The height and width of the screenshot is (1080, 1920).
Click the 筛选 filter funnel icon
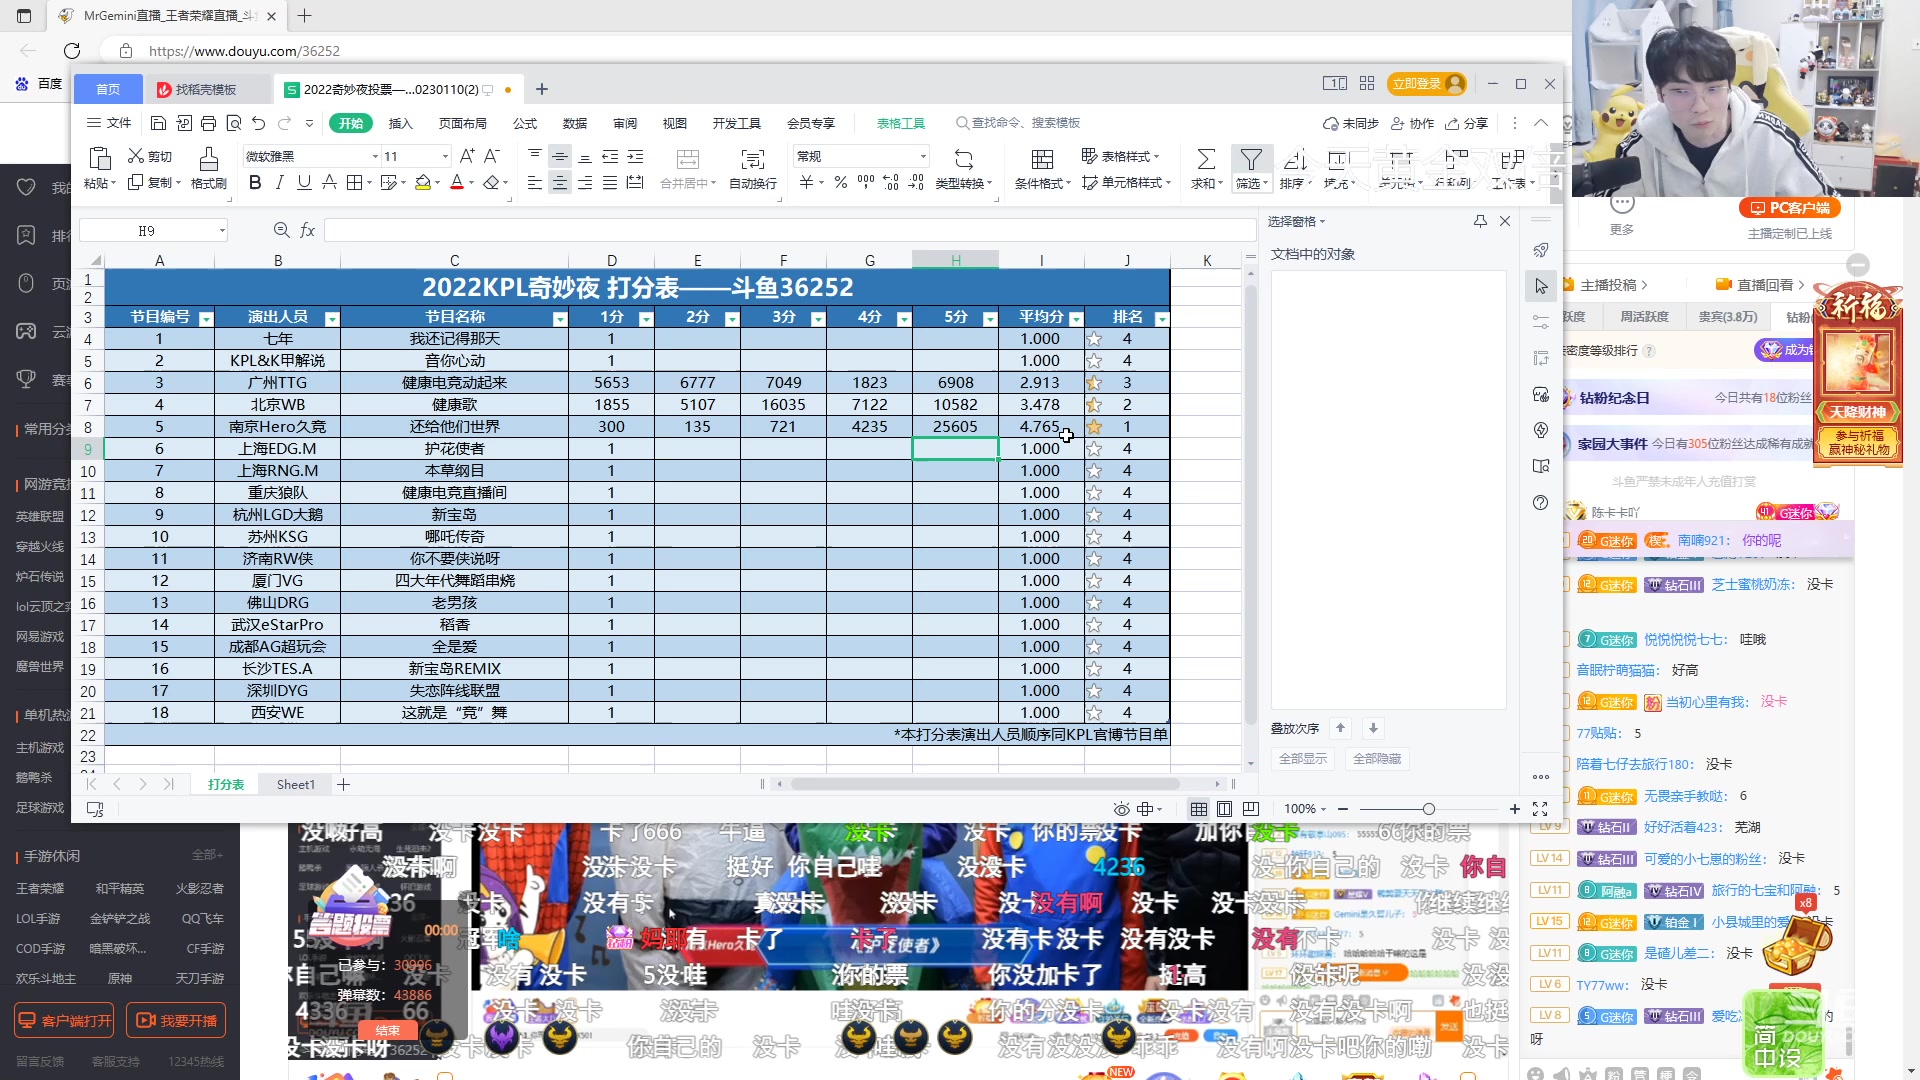coord(1251,159)
